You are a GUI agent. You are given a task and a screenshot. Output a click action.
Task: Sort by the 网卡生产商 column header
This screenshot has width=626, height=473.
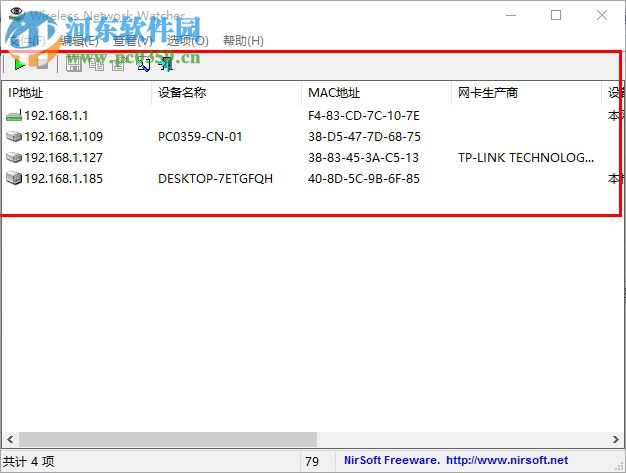[527, 93]
